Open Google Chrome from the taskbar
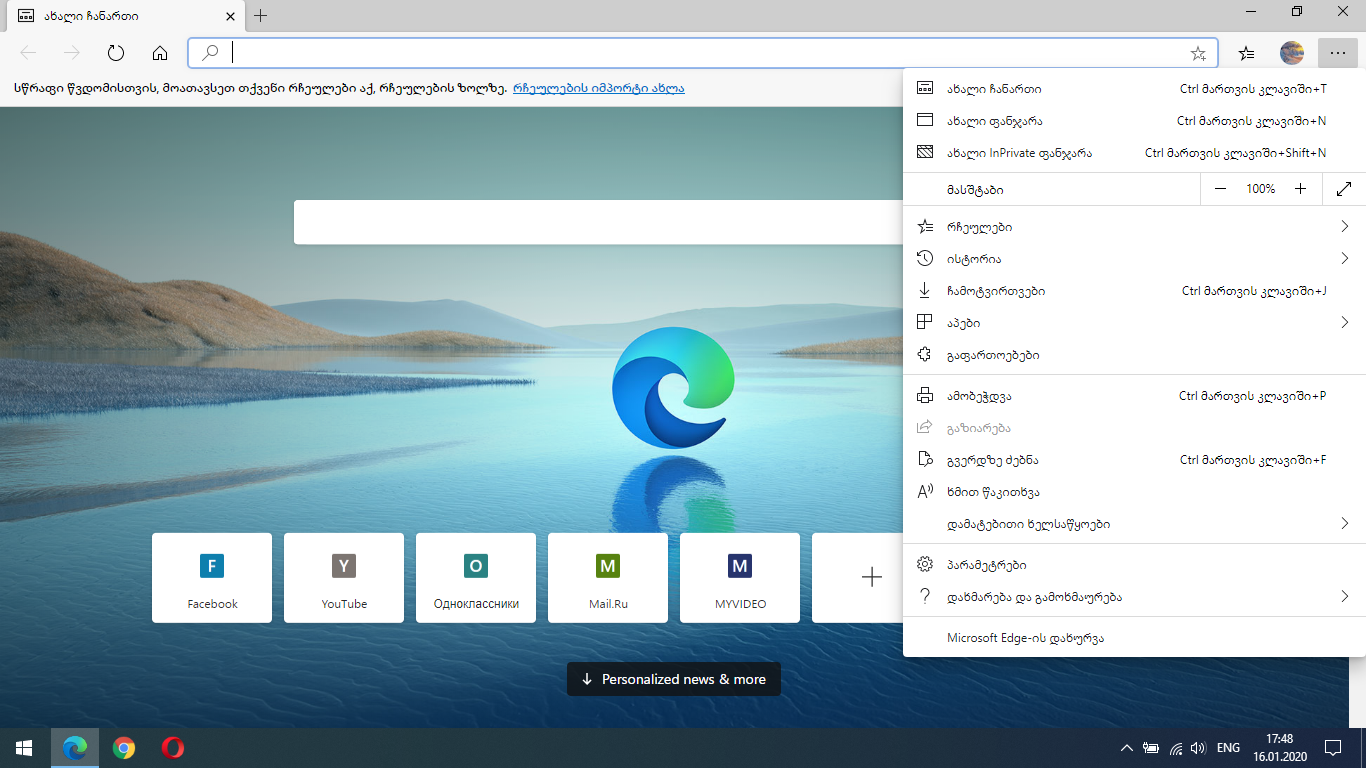Screen dimensions: 1366x768 tap(124, 748)
